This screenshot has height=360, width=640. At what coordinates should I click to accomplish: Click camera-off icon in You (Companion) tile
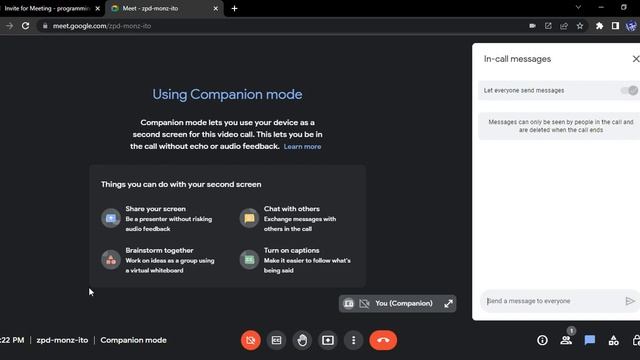coord(364,303)
